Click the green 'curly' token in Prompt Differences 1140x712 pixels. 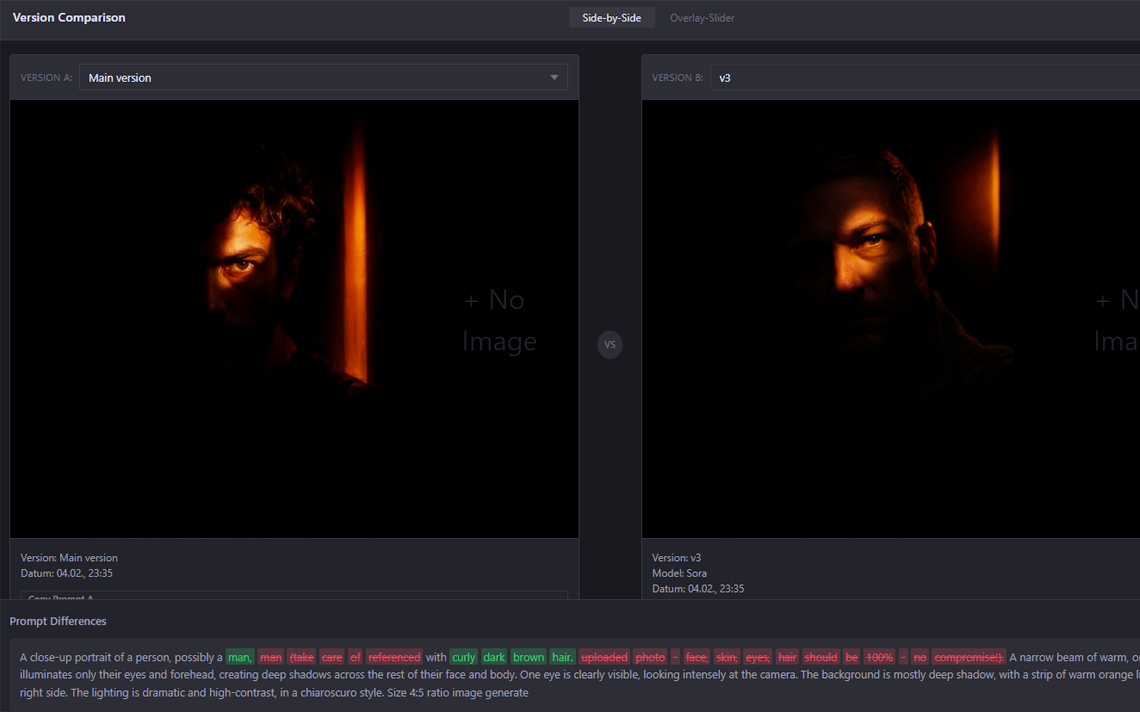point(463,657)
